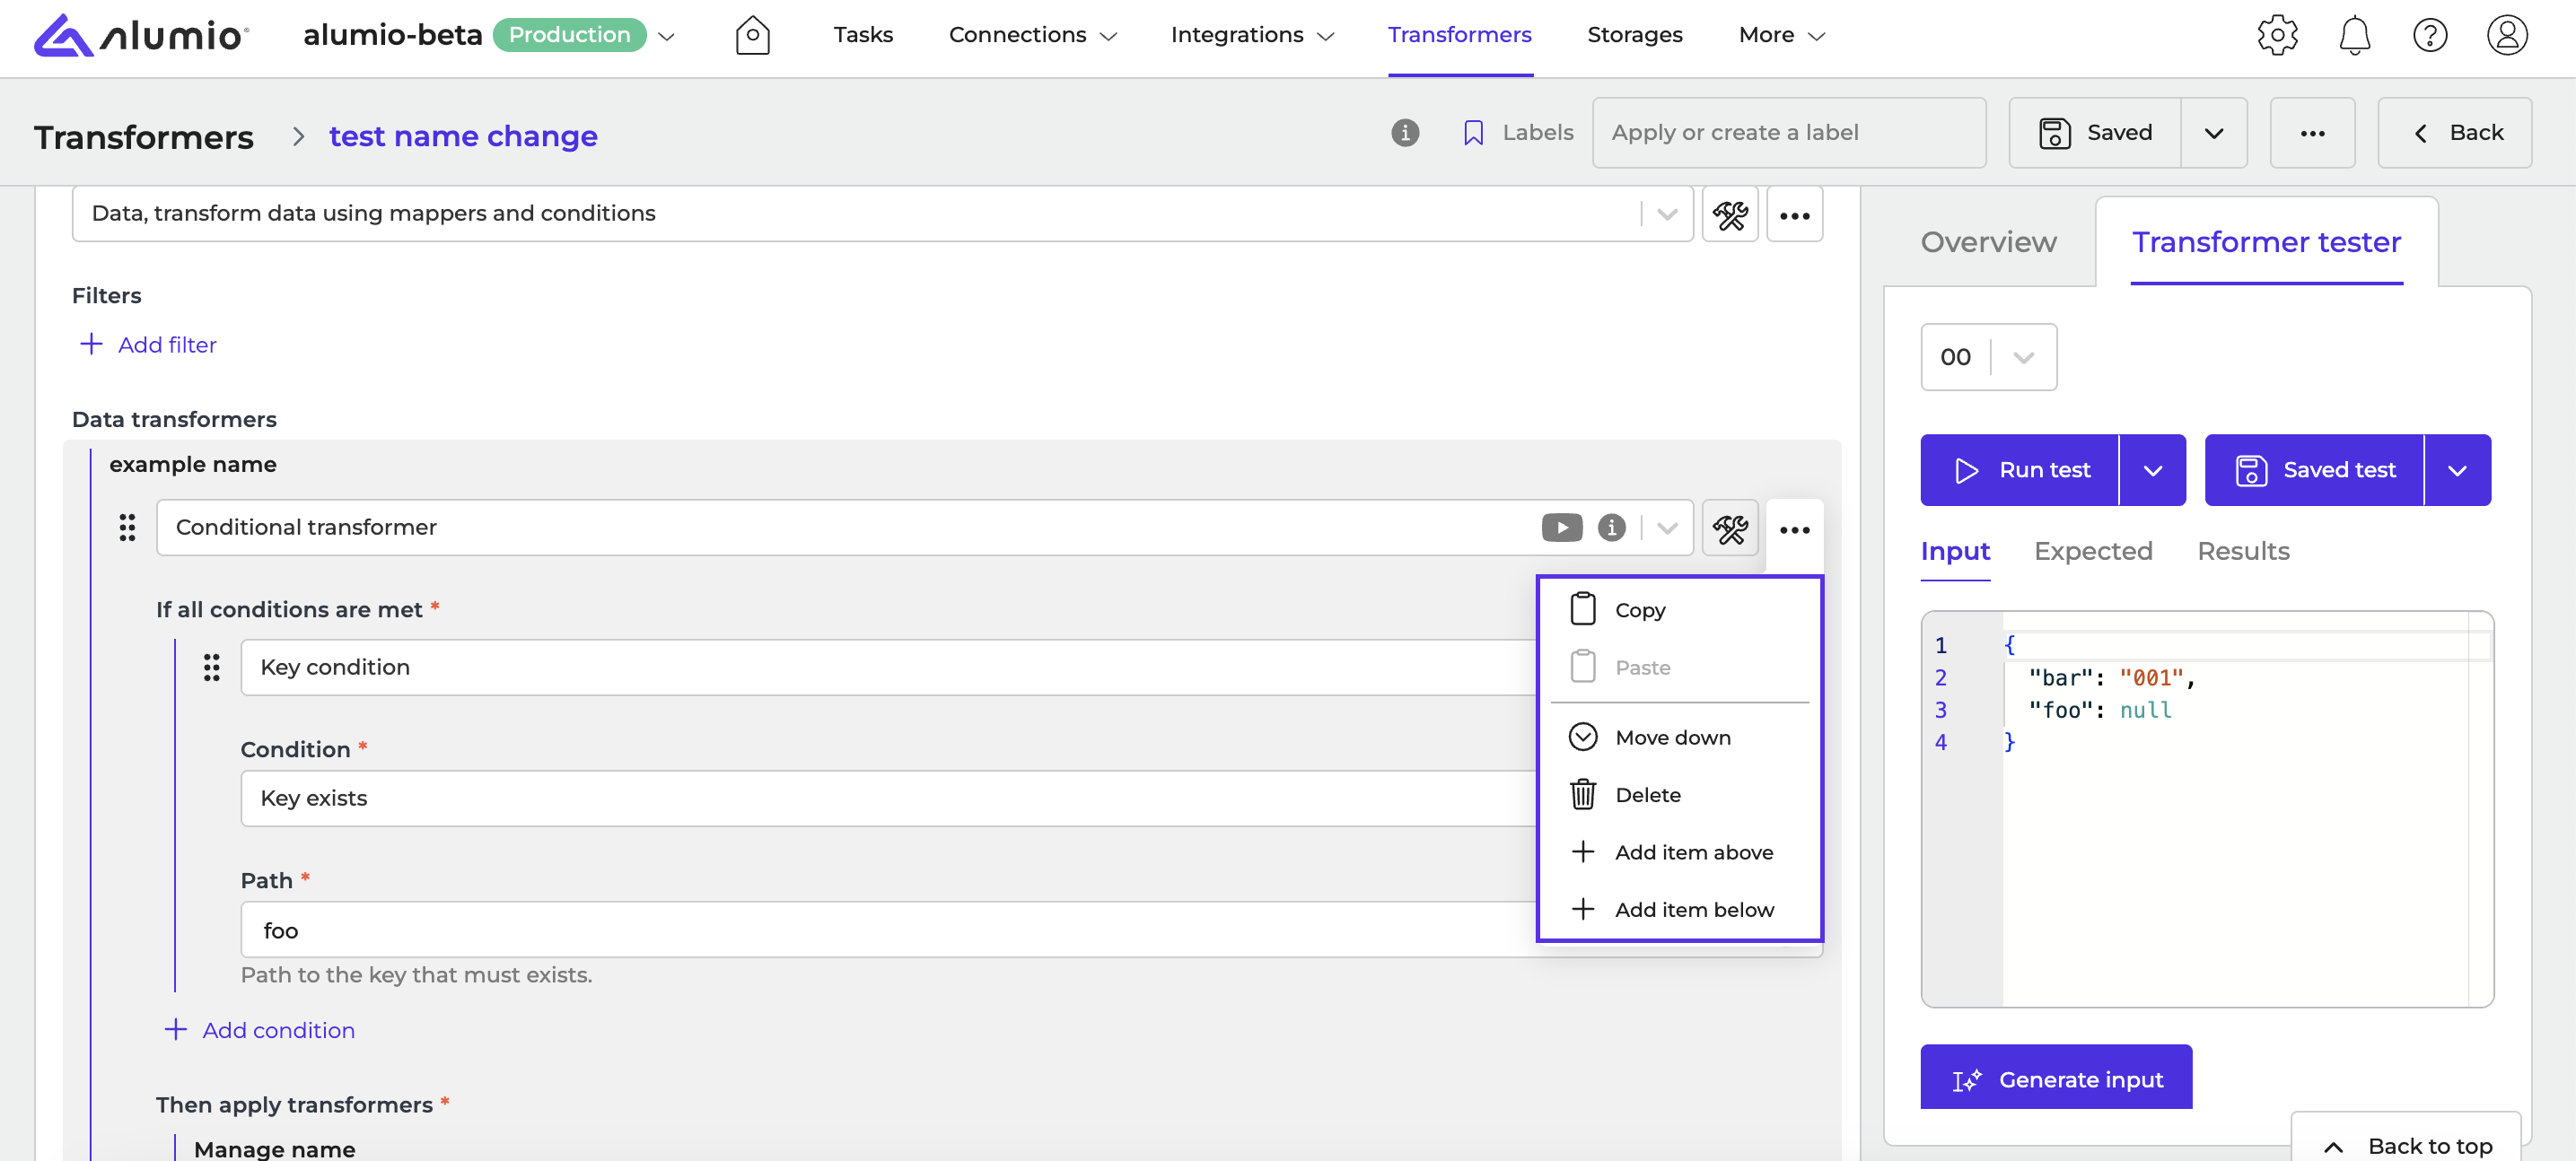Expand the Connections menu

coord(1032,35)
